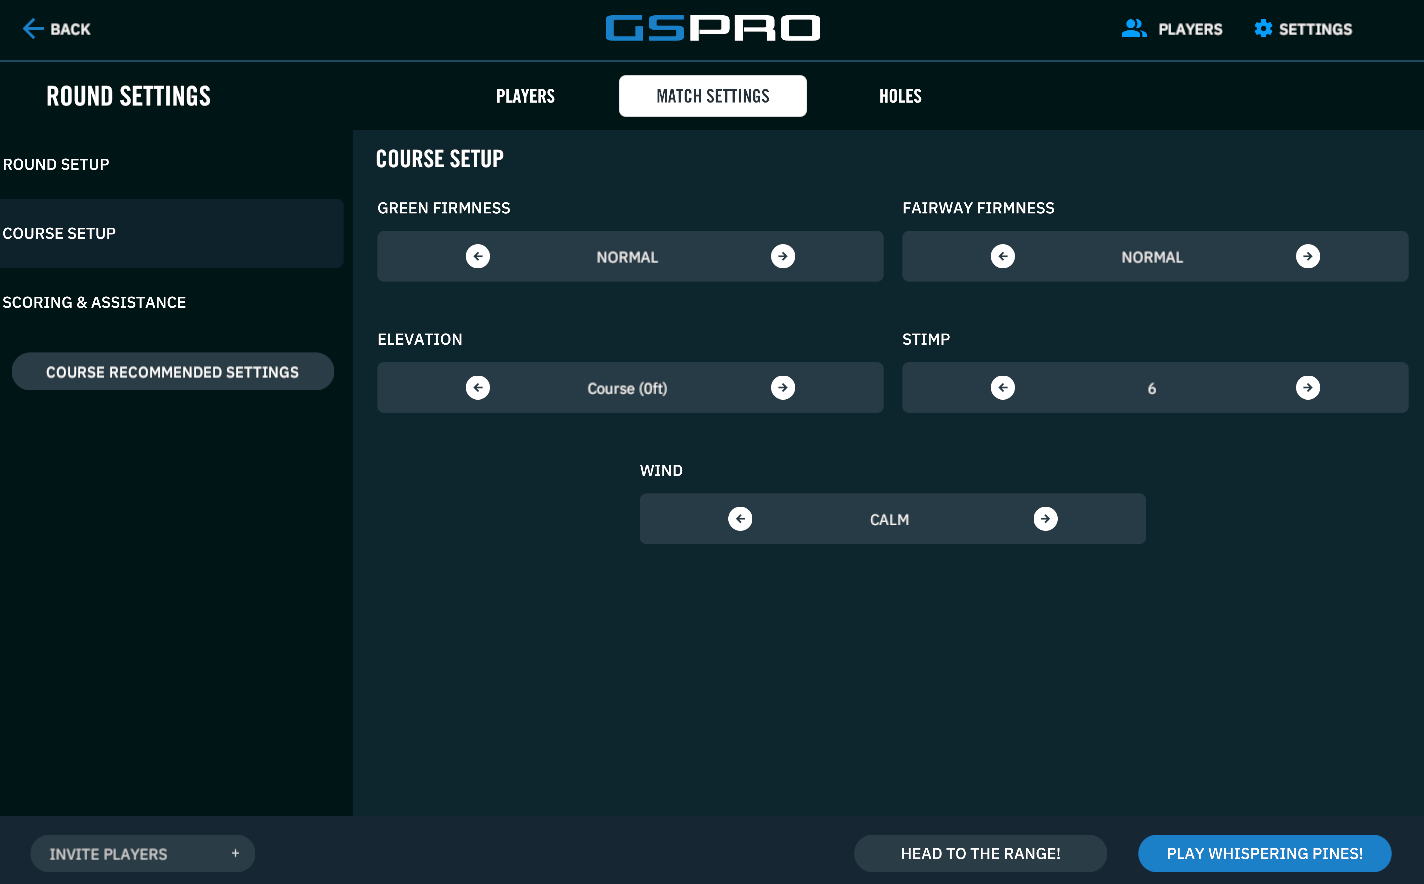Screen dimensions: 1424x884
Task: Open Scoring & Assistance section
Action: coord(94,302)
